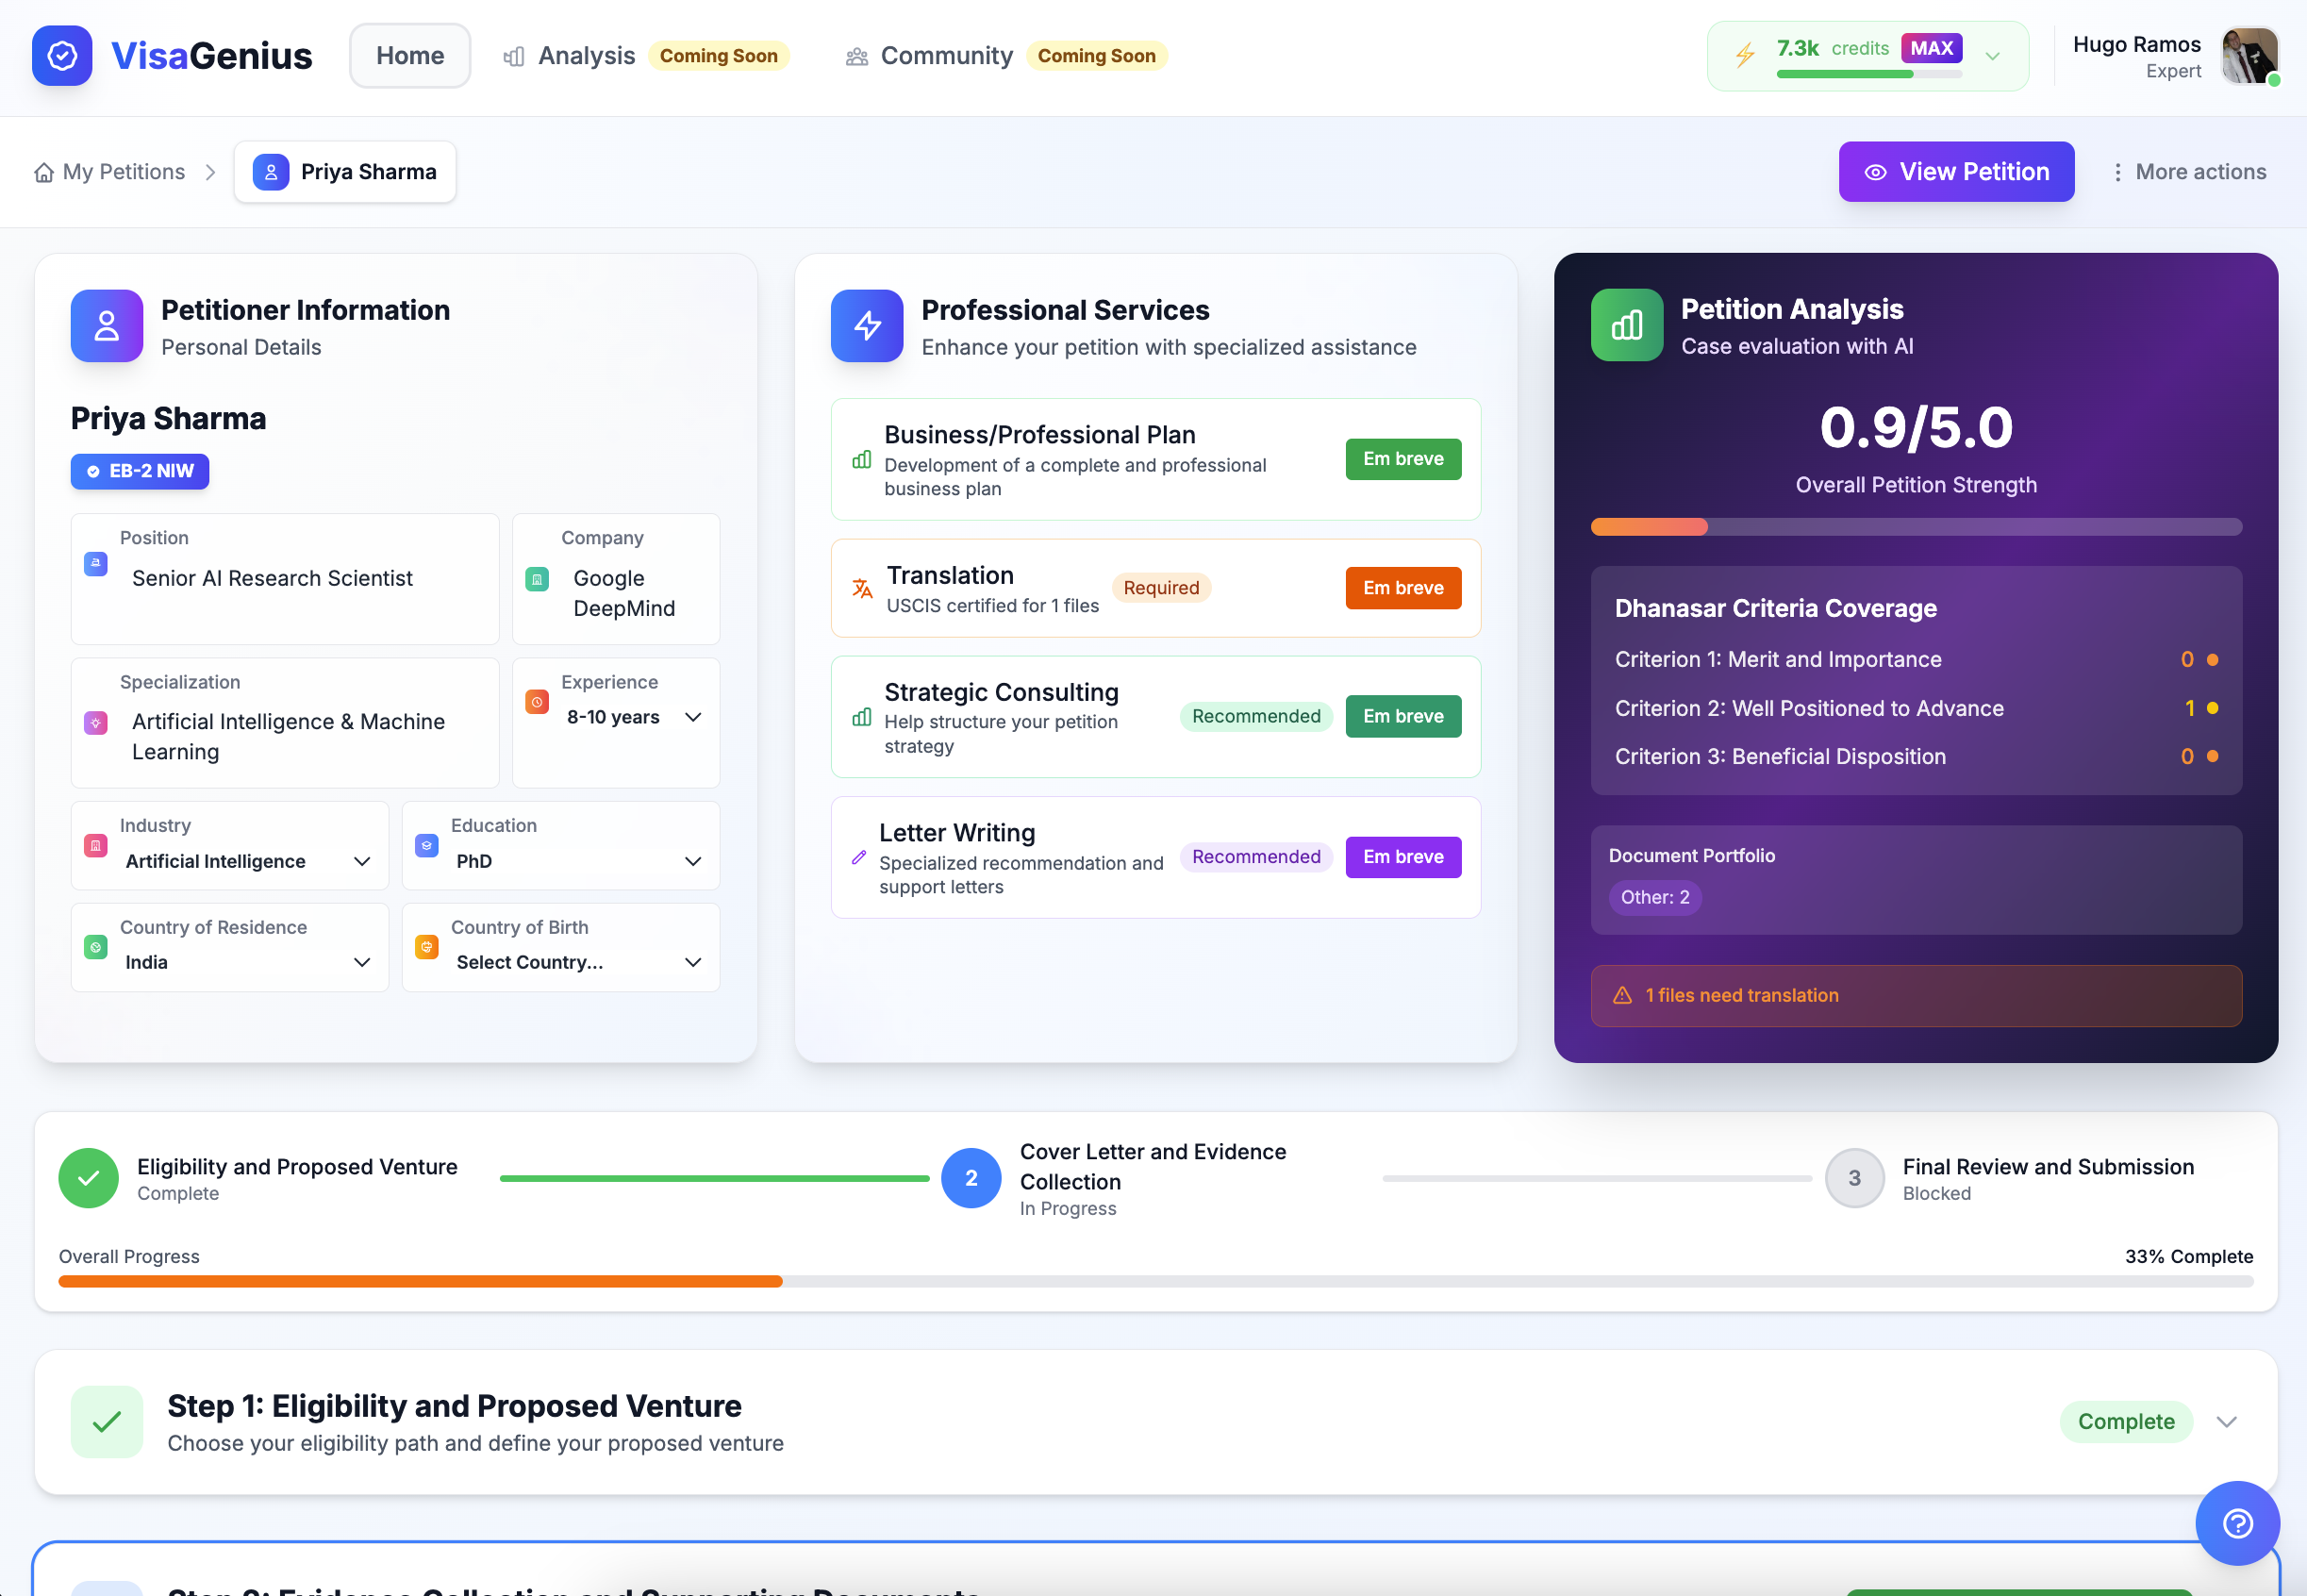Click the Business/Professional Plan chart icon
Screen dimensions: 2307x1596
pos(862,460)
